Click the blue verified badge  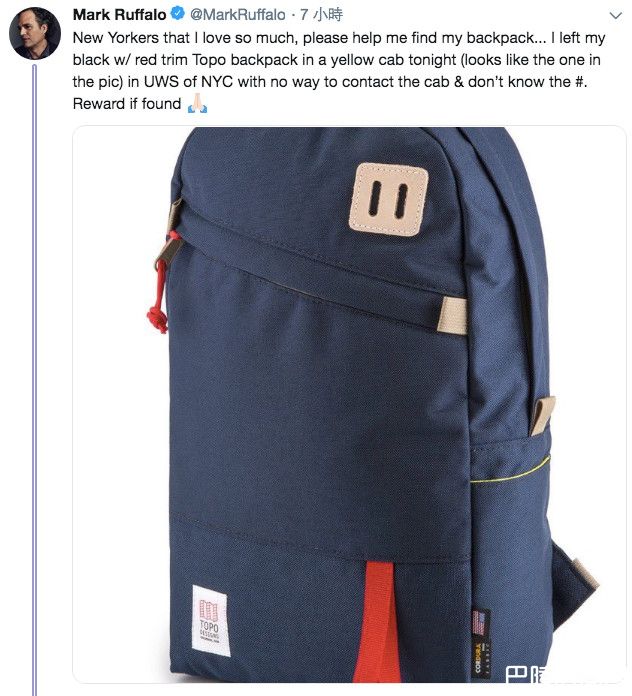click(x=178, y=14)
